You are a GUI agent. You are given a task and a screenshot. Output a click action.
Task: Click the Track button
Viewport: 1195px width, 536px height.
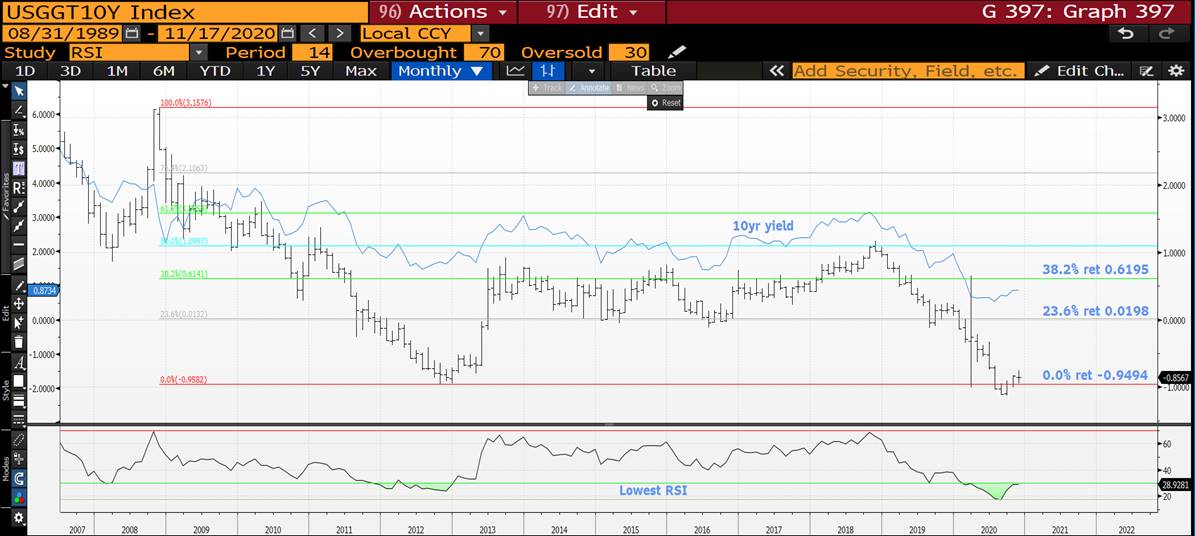coord(546,88)
